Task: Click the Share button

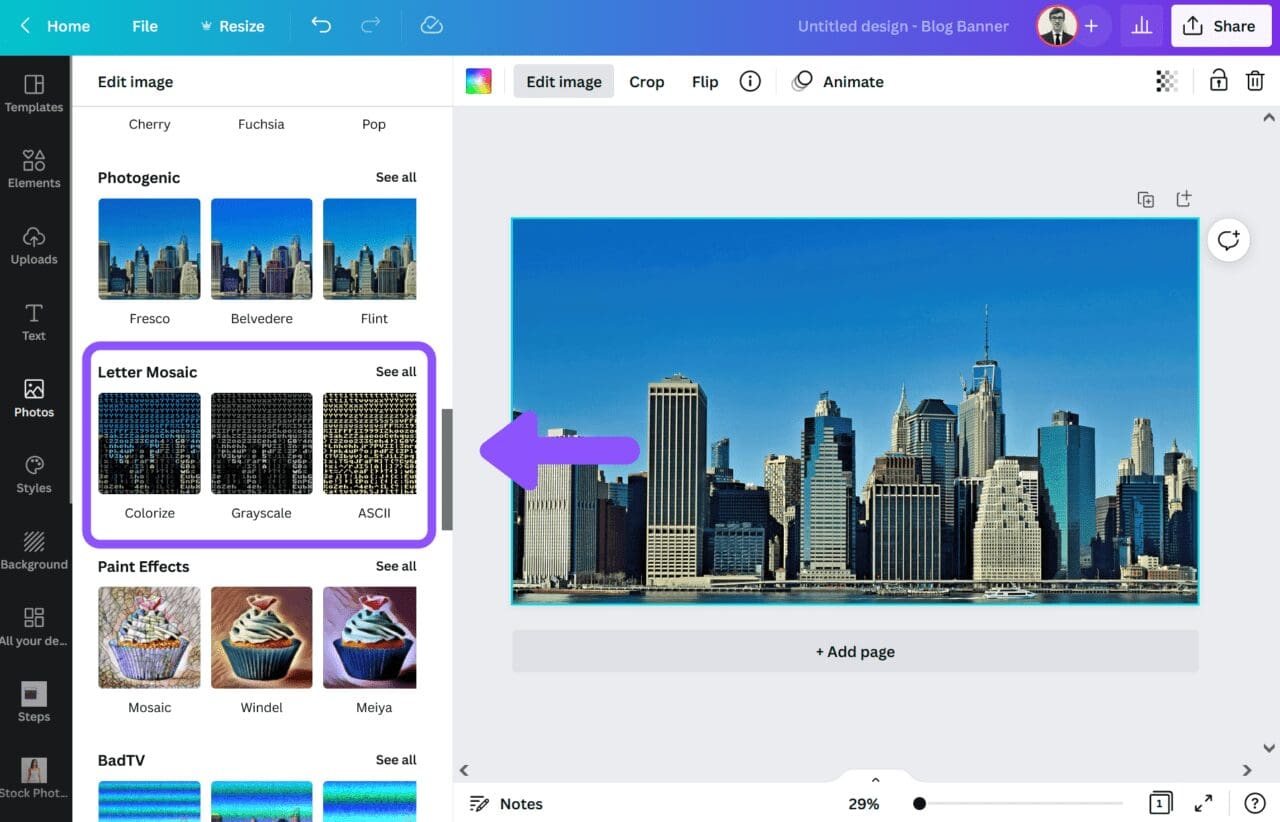Action: point(1221,25)
